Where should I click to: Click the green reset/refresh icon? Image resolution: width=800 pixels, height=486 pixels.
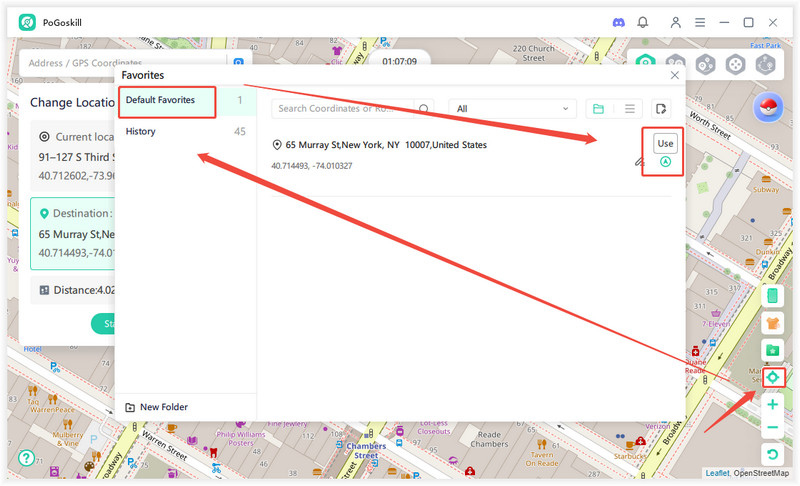pos(772,454)
